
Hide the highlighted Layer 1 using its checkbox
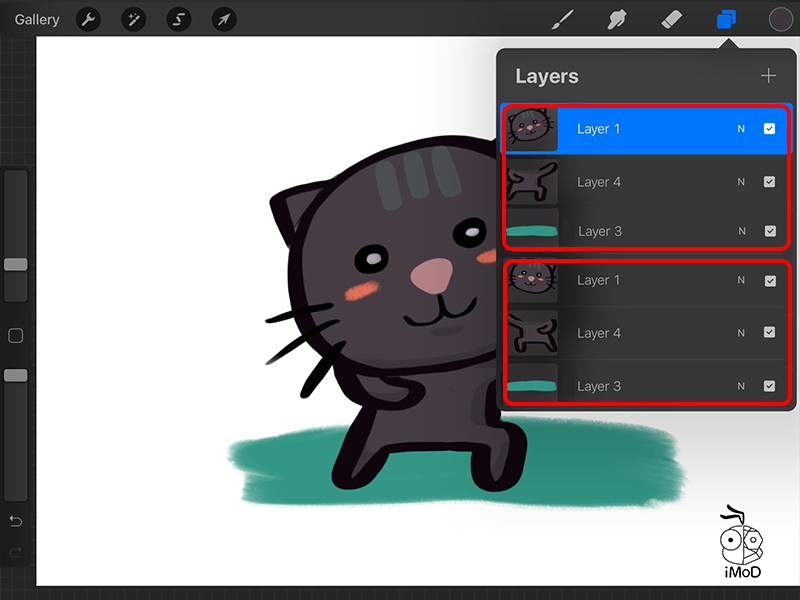[769, 129]
